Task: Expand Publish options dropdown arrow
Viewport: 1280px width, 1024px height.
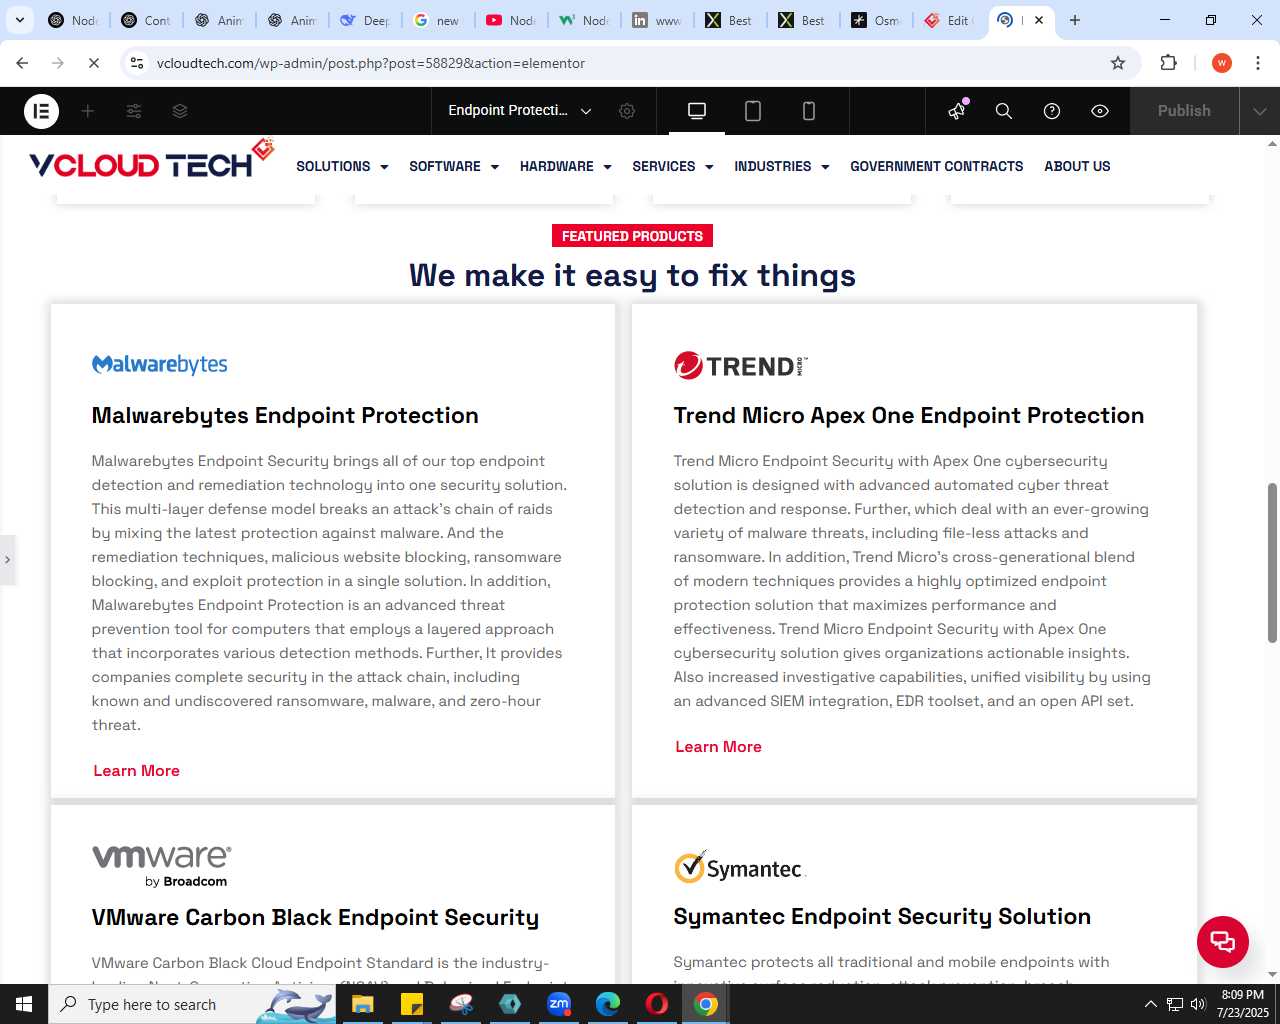Action: [1259, 111]
